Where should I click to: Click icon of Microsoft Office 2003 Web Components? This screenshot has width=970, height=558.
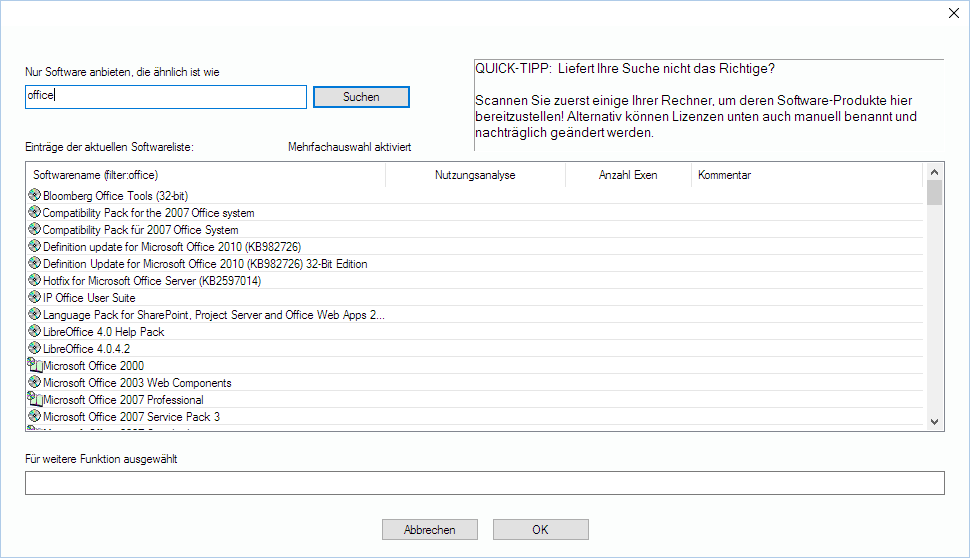click(35, 382)
